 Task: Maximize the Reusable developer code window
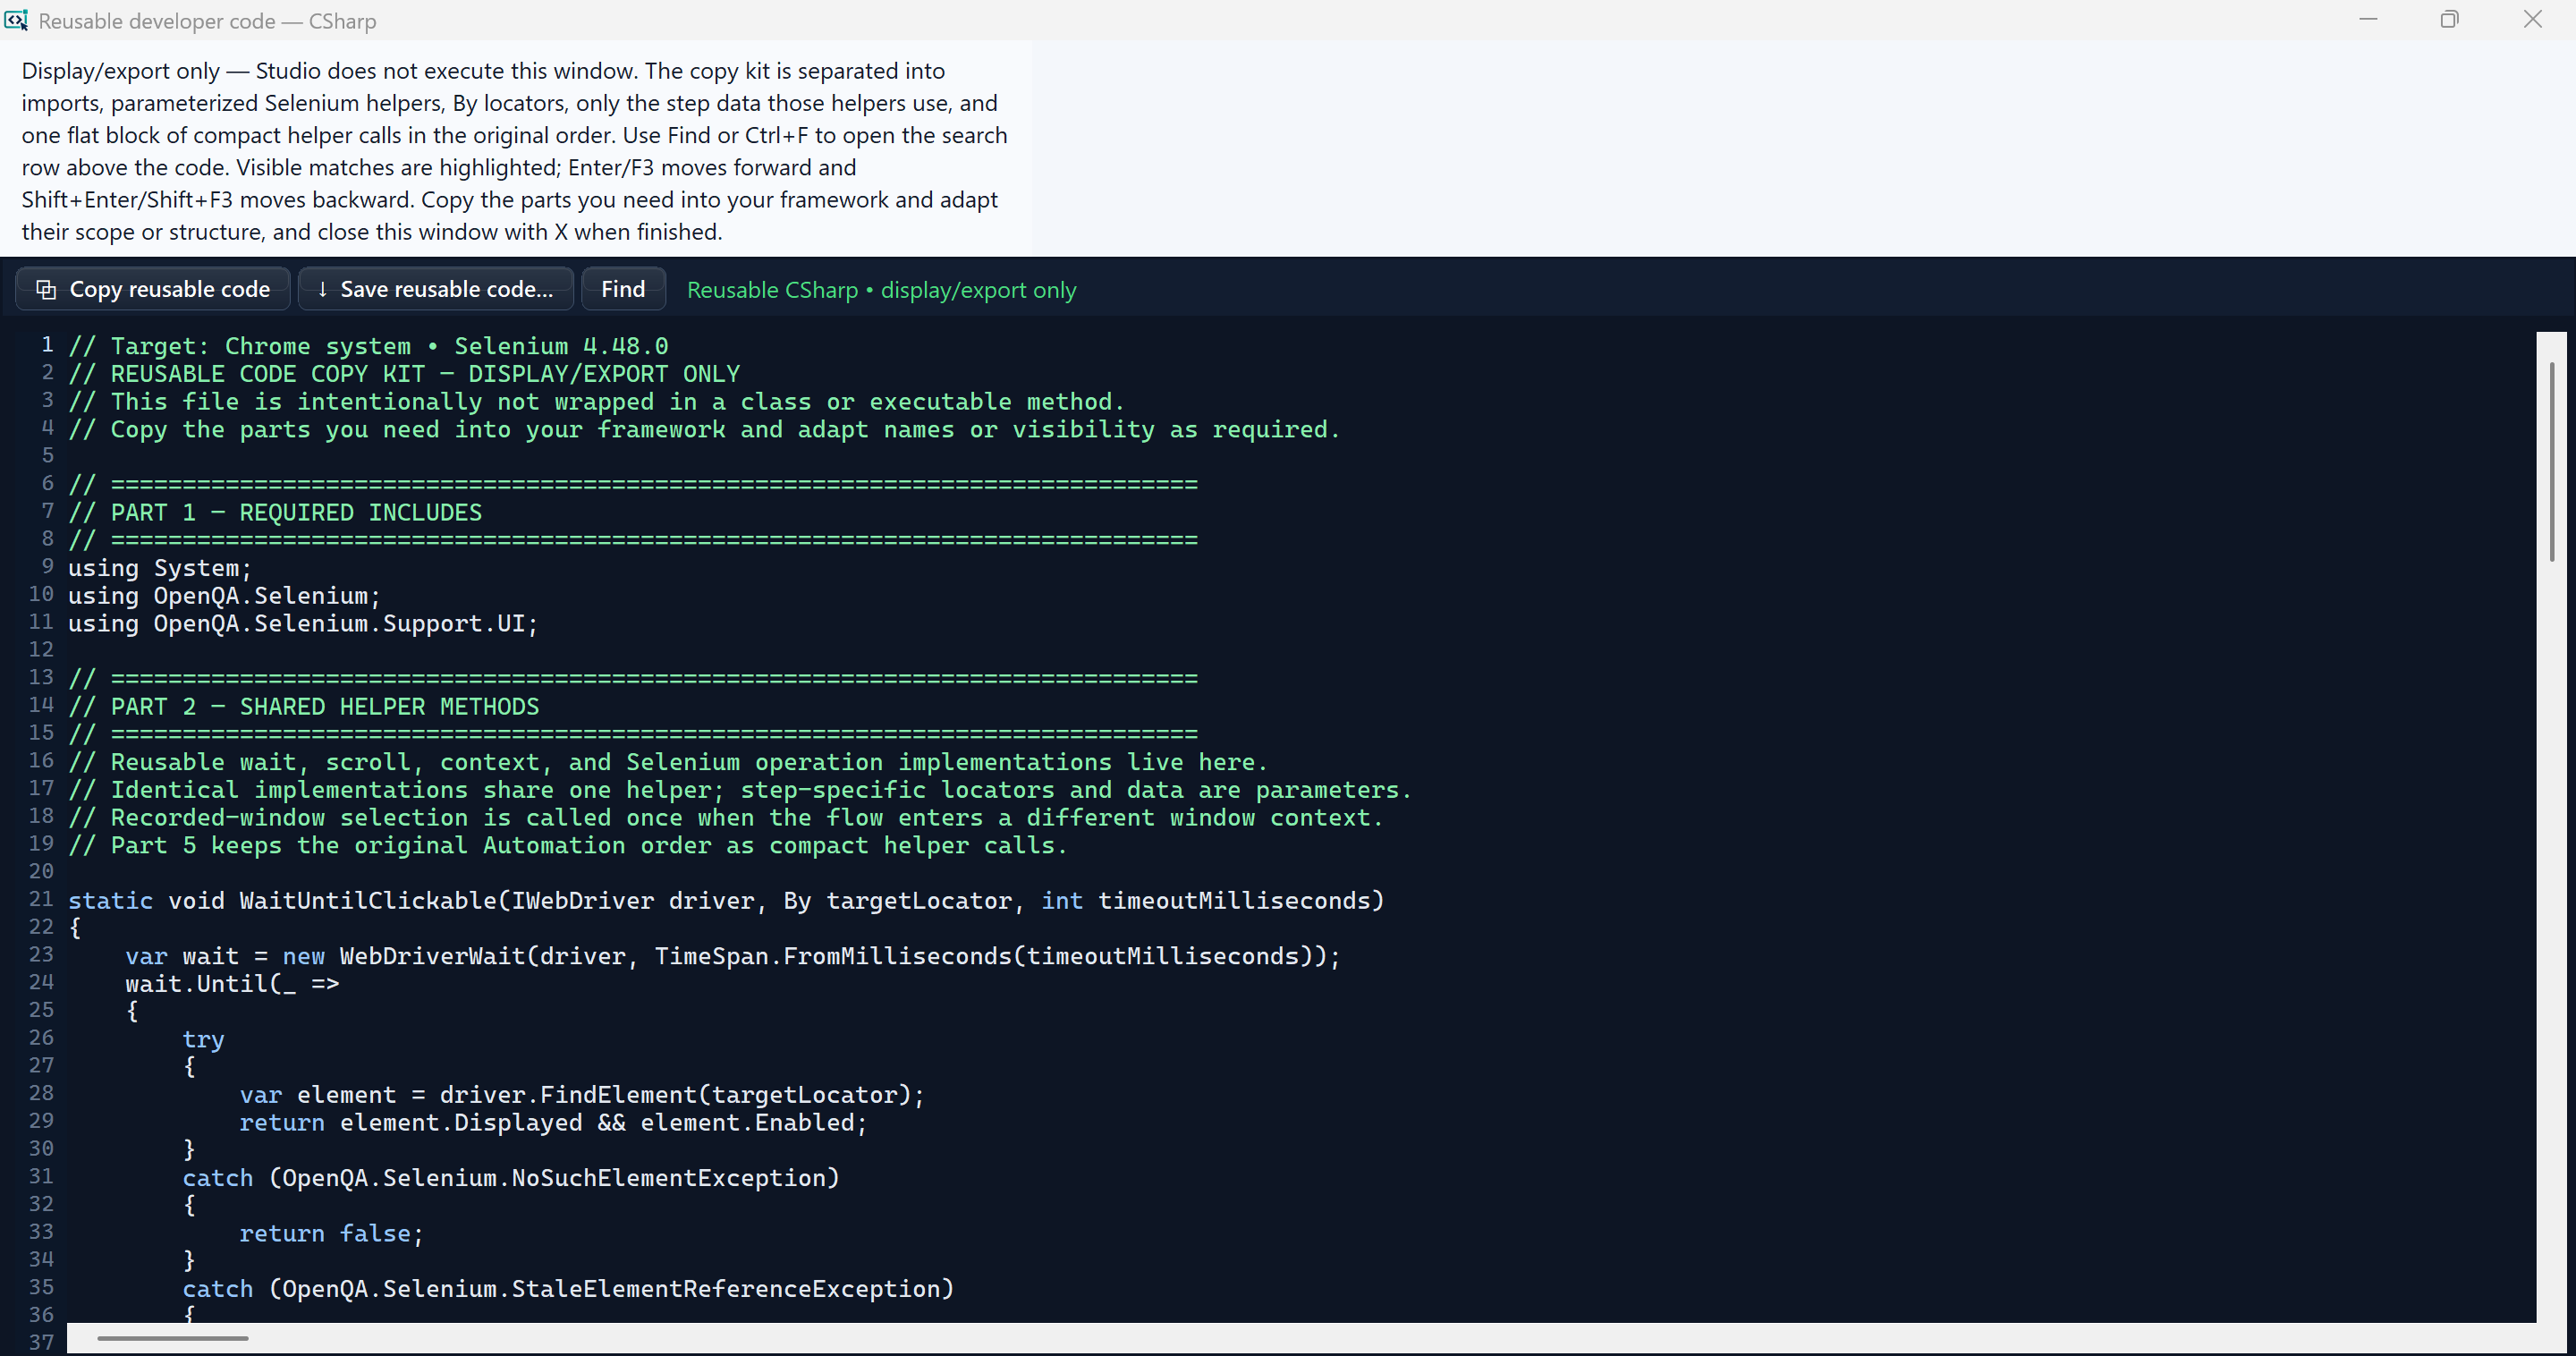click(x=2450, y=20)
